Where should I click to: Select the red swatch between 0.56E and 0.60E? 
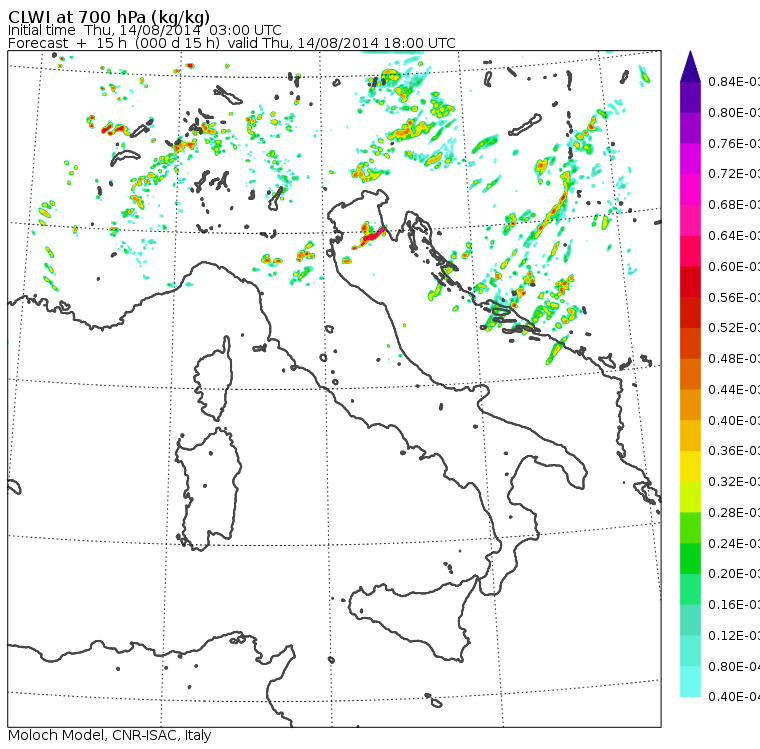coord(690,282)
